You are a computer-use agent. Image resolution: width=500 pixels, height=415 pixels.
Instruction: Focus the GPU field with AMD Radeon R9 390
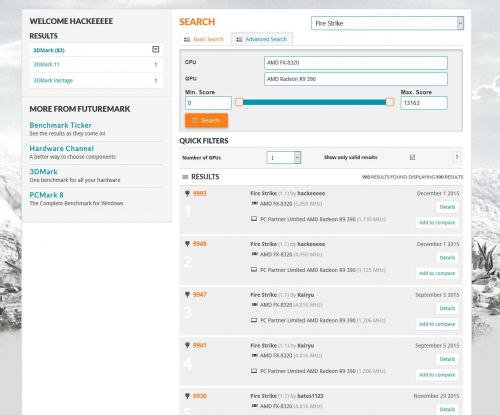click(356, 79)
